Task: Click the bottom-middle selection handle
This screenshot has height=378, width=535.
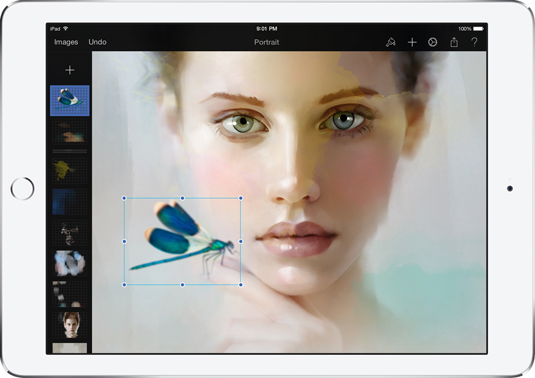Action: [x=183, y=285]
